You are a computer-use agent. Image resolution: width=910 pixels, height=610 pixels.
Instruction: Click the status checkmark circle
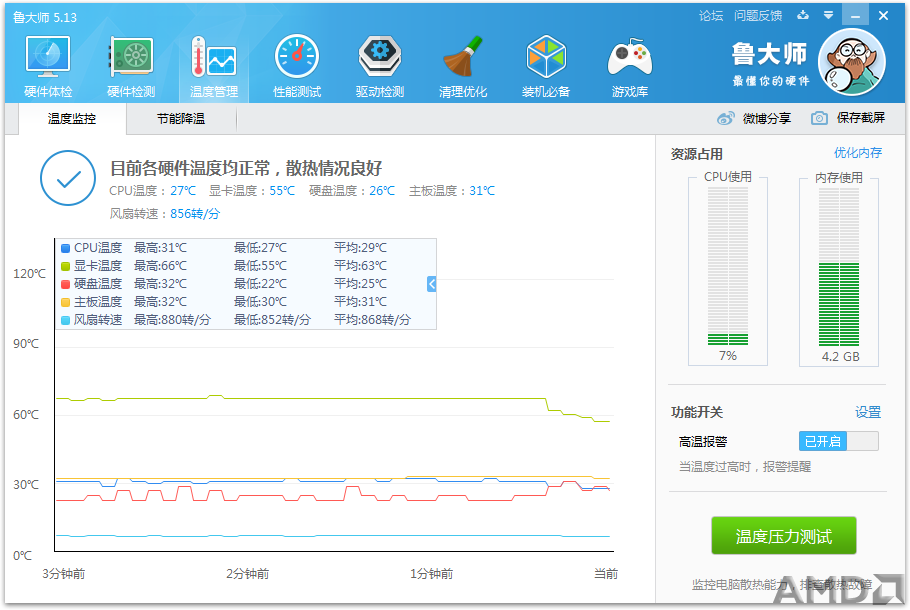click(68, 178)
